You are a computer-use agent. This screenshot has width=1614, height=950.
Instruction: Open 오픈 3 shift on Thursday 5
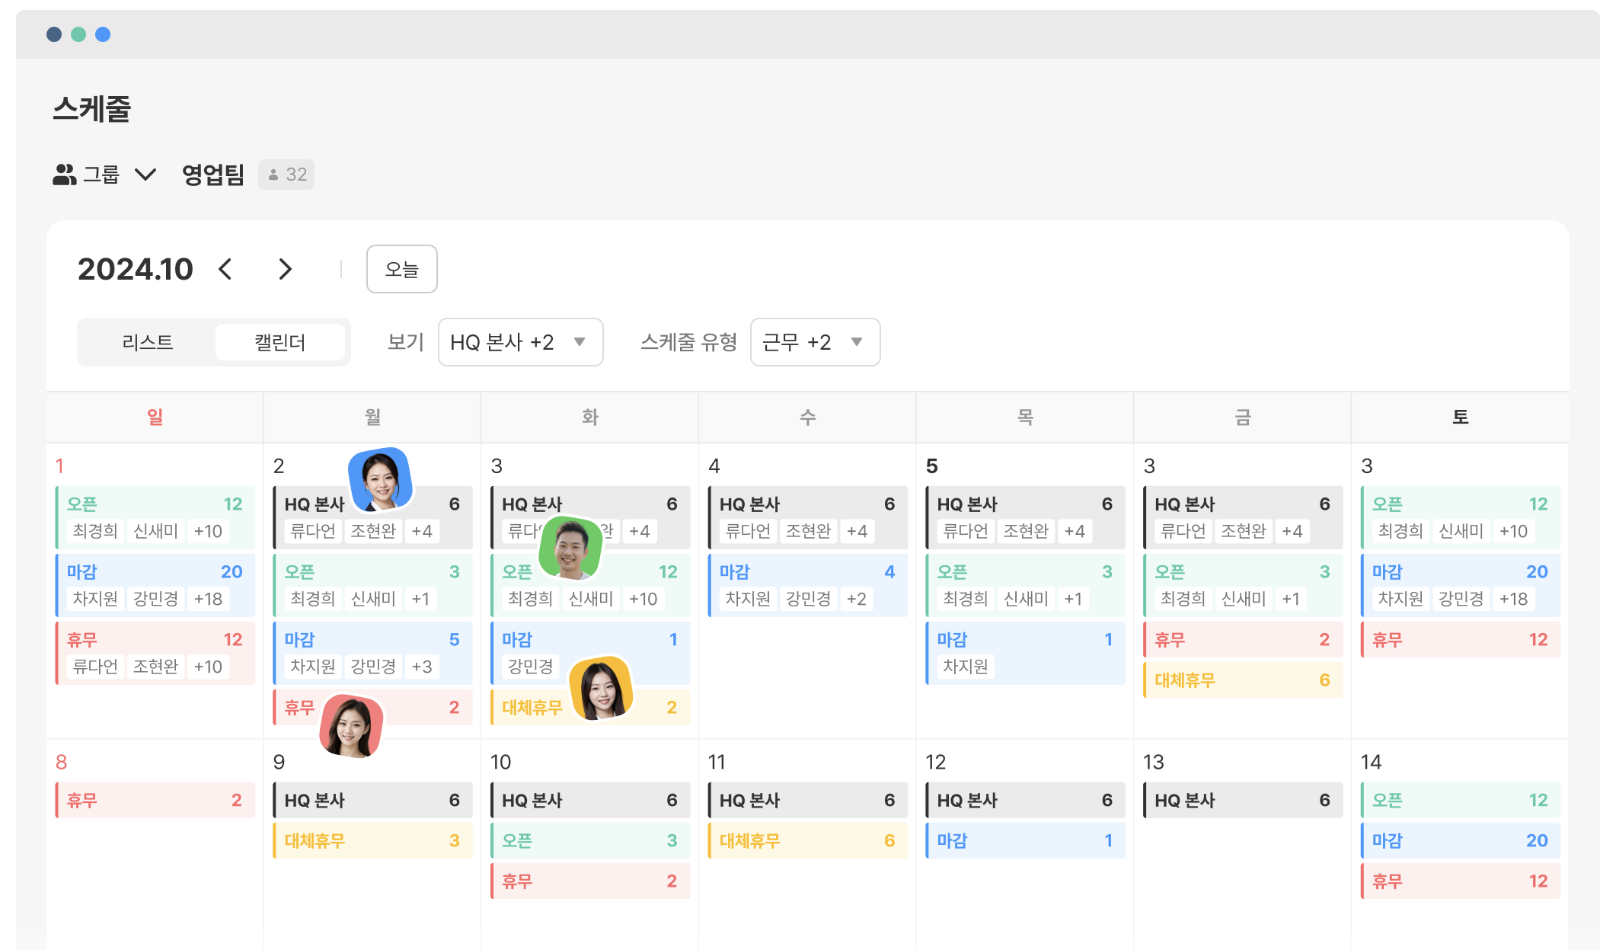click(x=1025, y=585)
